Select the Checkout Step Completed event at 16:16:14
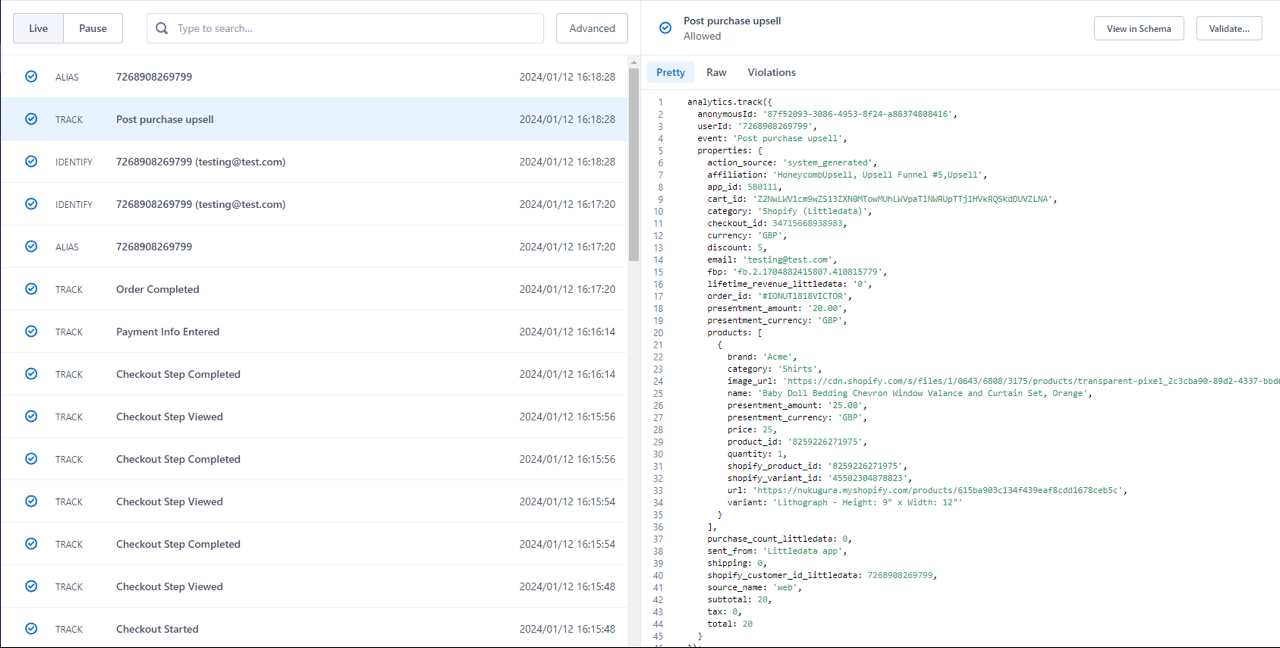This screenshot has height=648, width=1280. click(x=314, y=374)
